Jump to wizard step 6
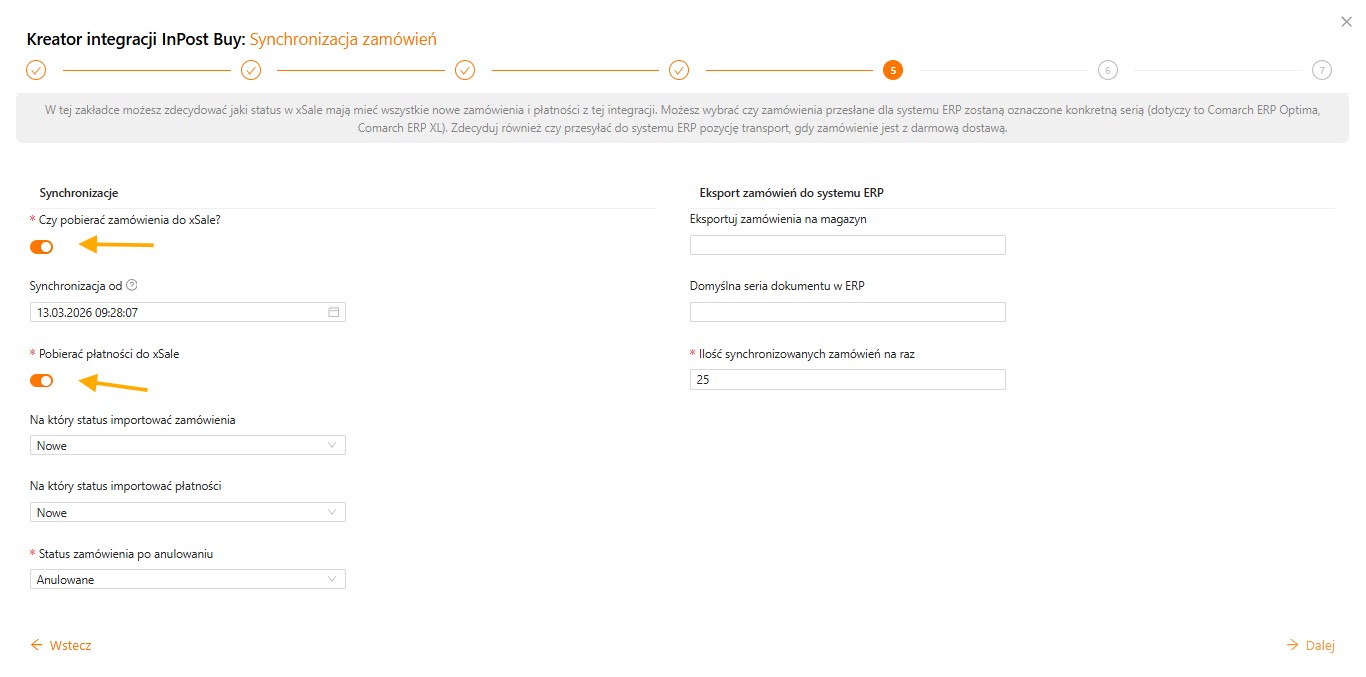The height and width of the screenshot is (677, 1366). point(1107,70)
